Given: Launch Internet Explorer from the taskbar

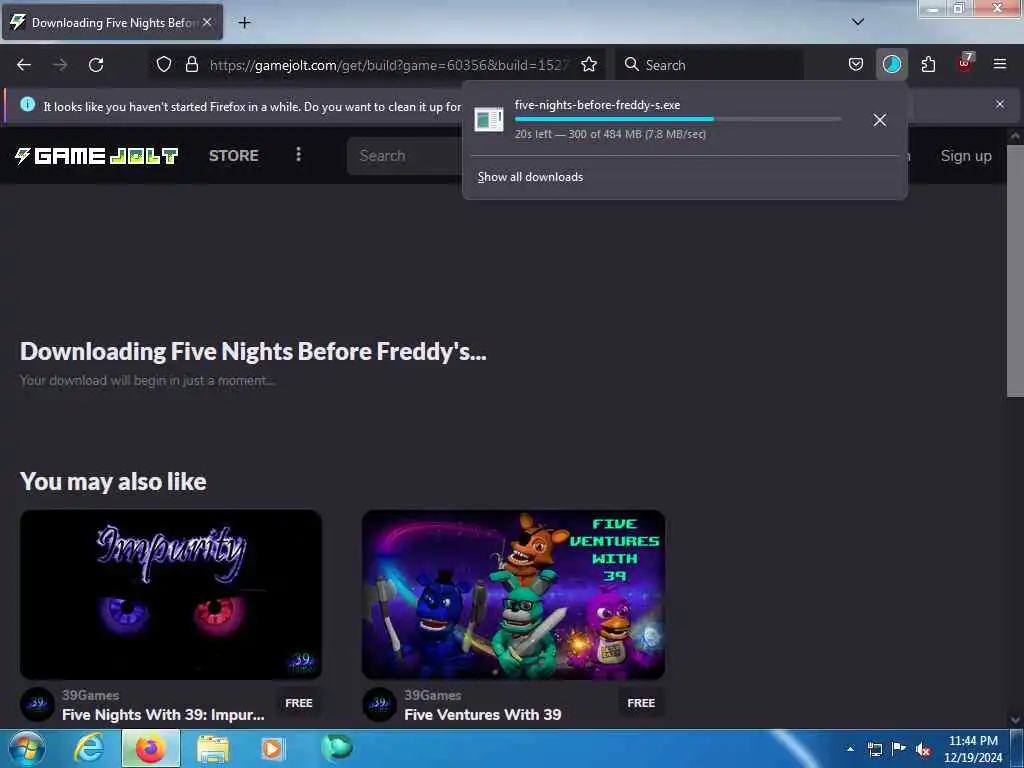Looking at the screenshot, I should coord(89,748).
